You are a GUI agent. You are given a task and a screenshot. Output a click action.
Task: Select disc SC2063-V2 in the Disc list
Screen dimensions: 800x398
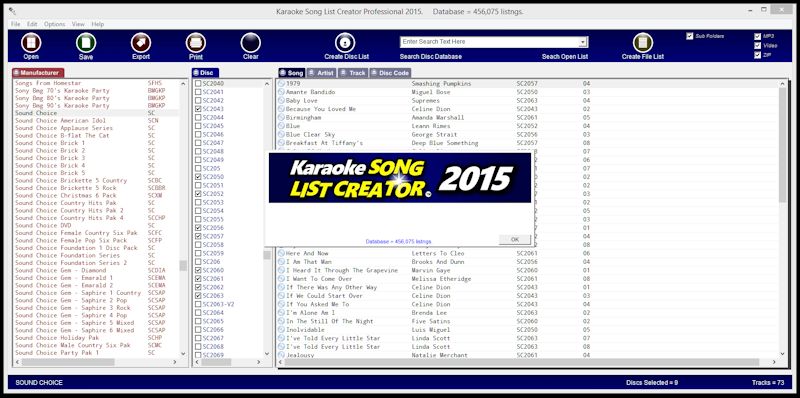point(218,304)
